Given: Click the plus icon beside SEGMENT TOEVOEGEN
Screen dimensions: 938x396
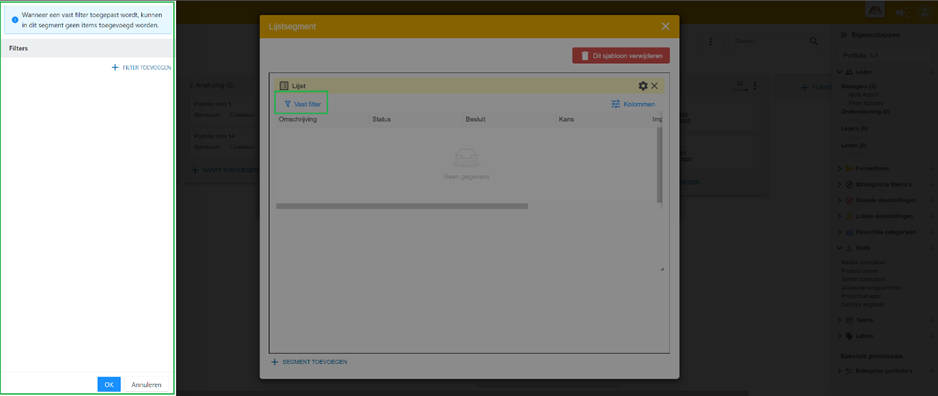Looking at the screenshot, I should [275, 362].
